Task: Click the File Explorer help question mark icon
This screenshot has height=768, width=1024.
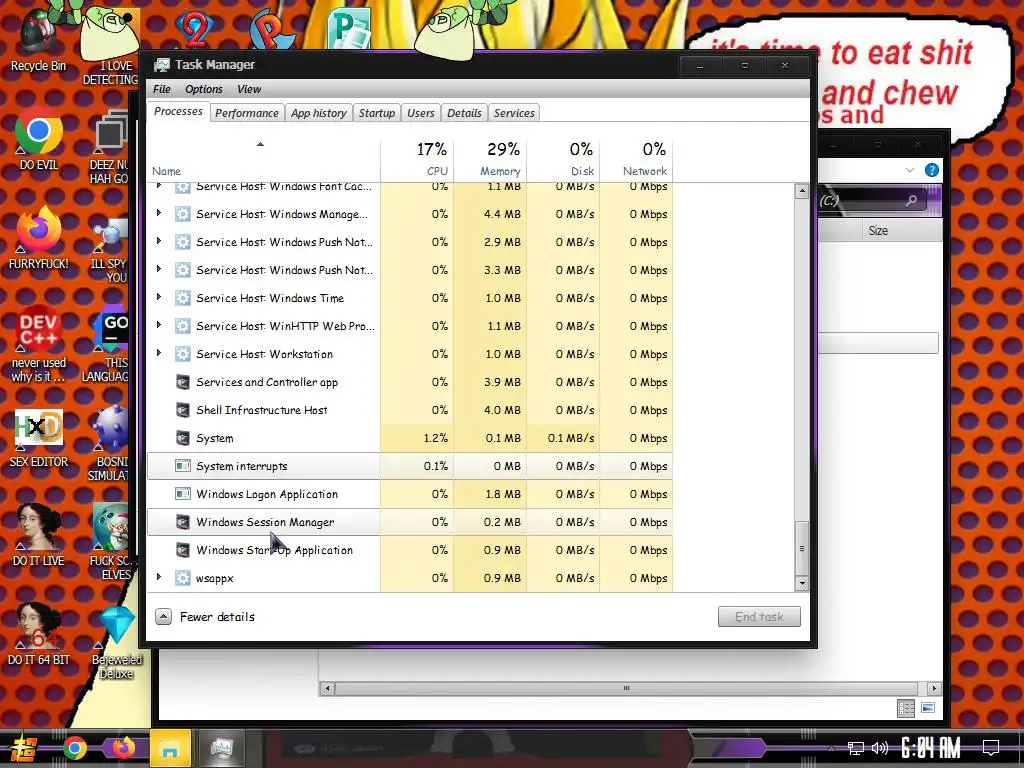Action: [932, 170]
